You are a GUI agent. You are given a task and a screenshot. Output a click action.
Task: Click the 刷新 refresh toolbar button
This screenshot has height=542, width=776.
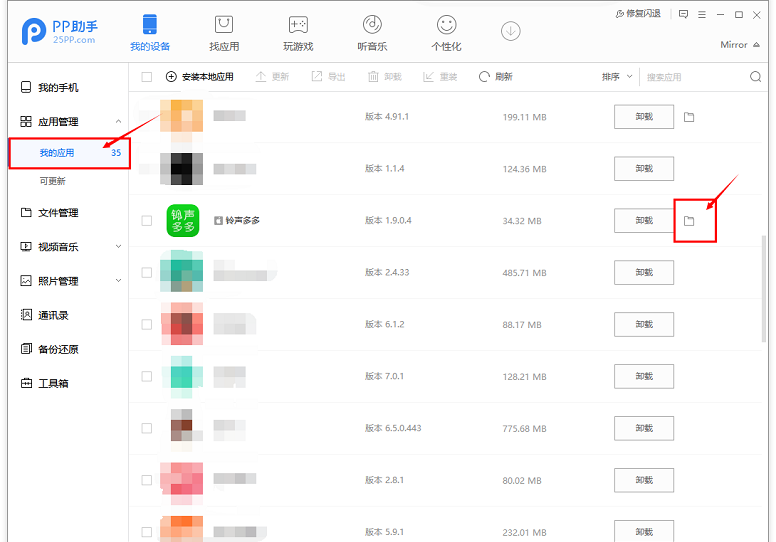pos(496,77)
